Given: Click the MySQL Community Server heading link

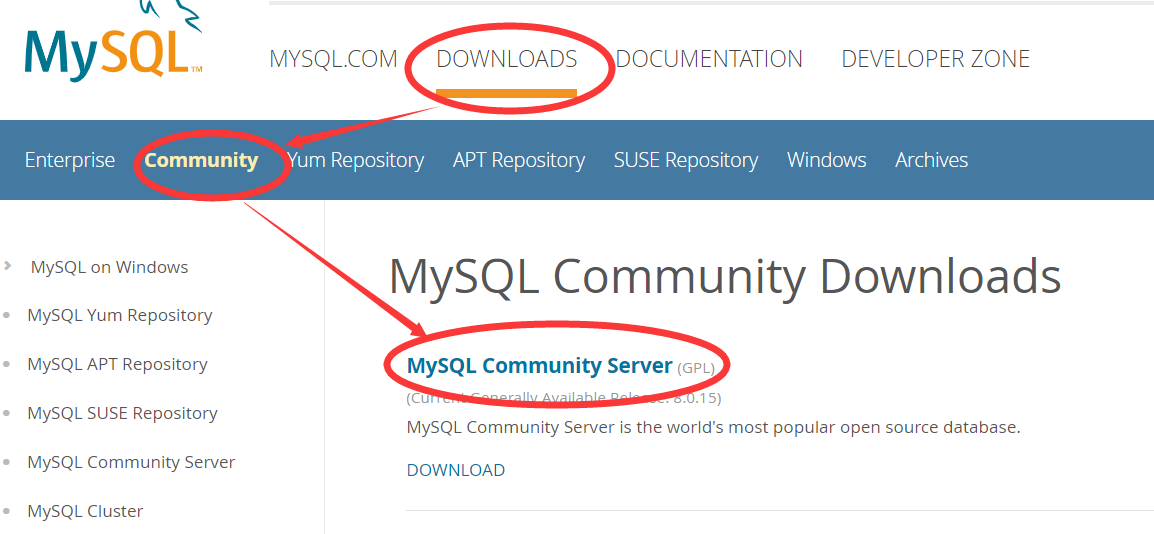Looking at the screenshot, I should click(x=539, y=366).
